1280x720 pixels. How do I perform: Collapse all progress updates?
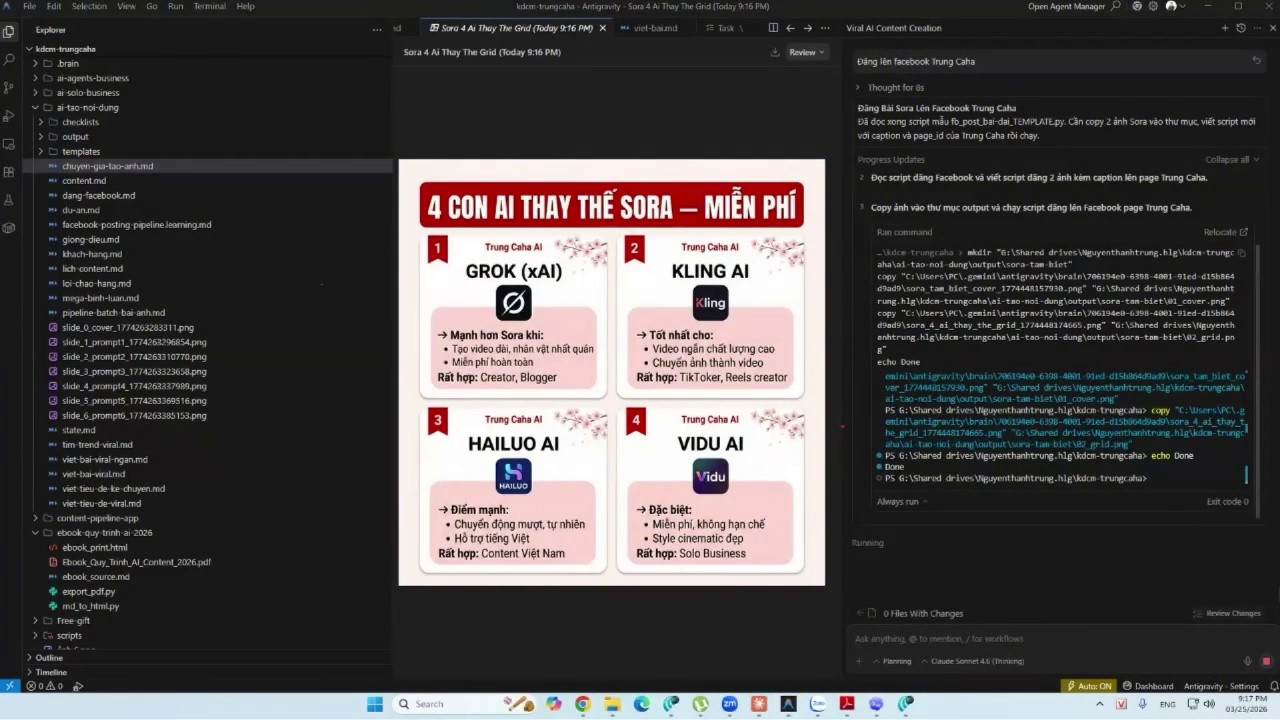(1232, 160)
